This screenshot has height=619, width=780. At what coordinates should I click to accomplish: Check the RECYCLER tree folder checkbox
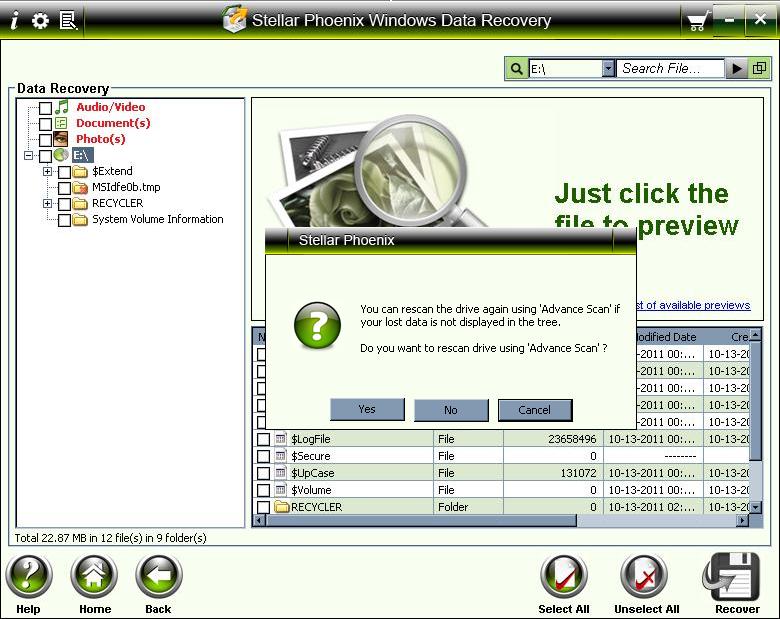tap(64, 204)
